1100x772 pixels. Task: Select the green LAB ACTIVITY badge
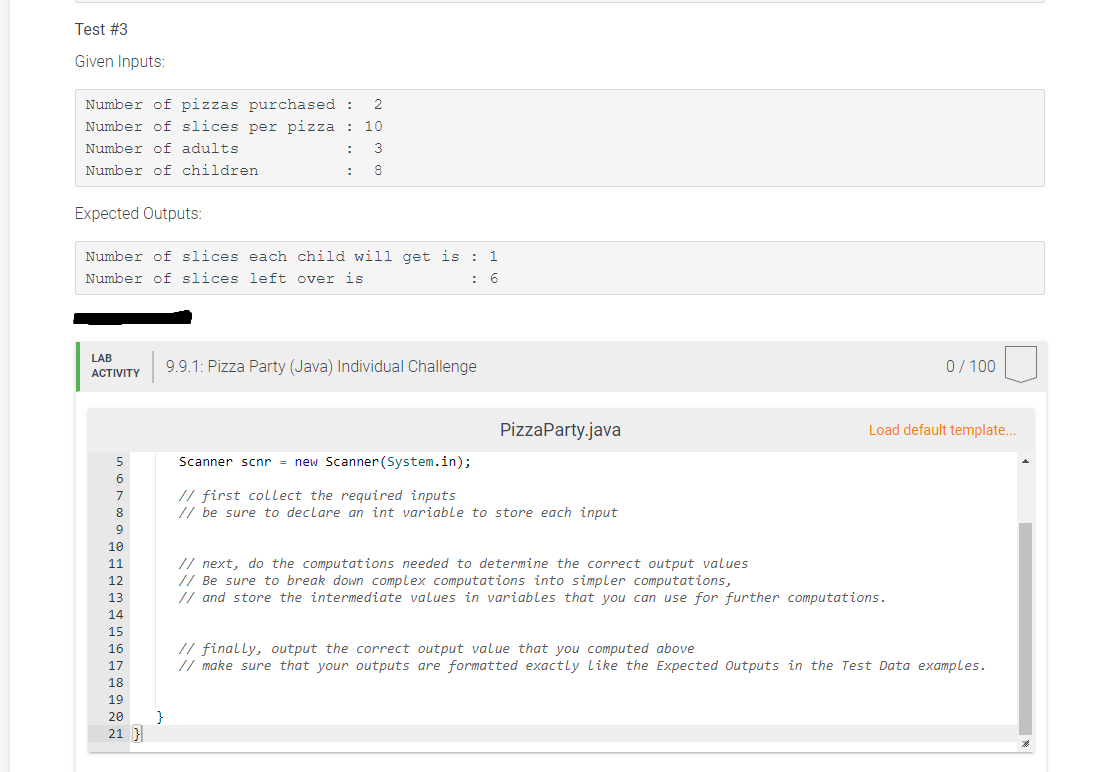click(115, 366)
